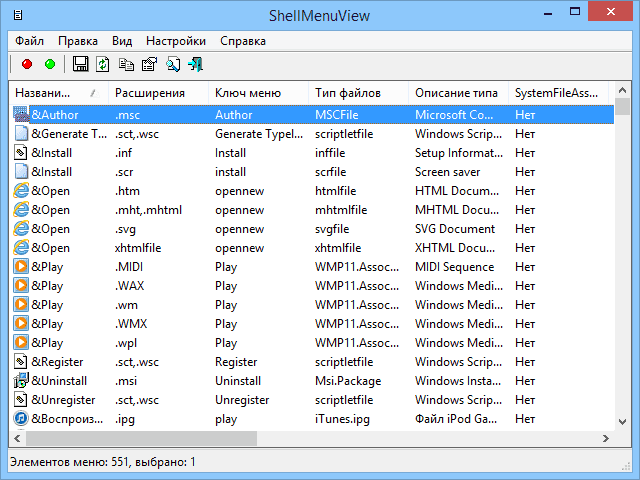Open the Справка menu
The image size is (640, 480).
tap(242, 41)
